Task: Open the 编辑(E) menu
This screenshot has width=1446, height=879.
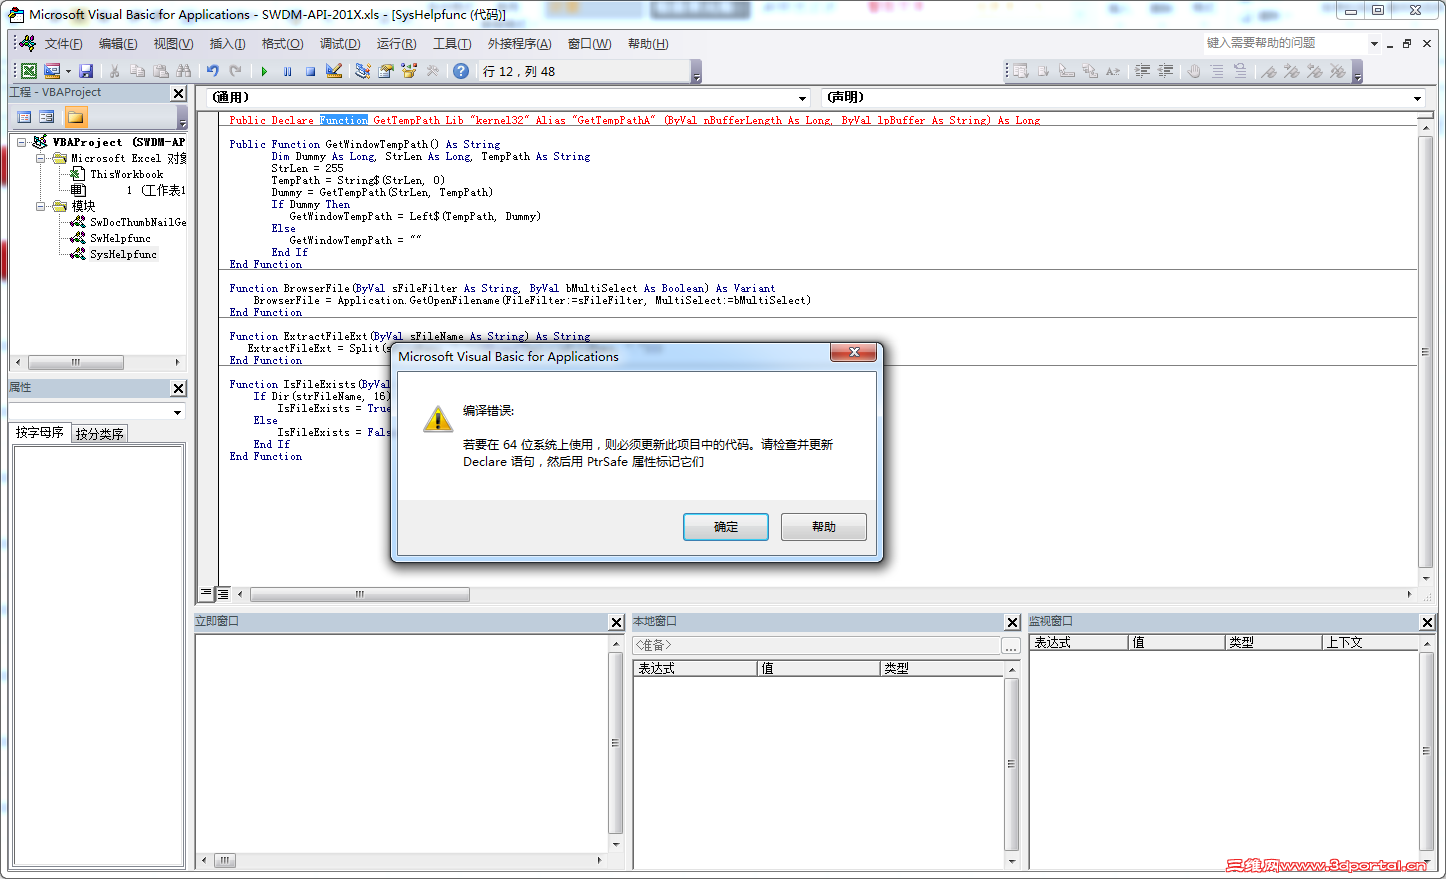Action: point(118,44)
